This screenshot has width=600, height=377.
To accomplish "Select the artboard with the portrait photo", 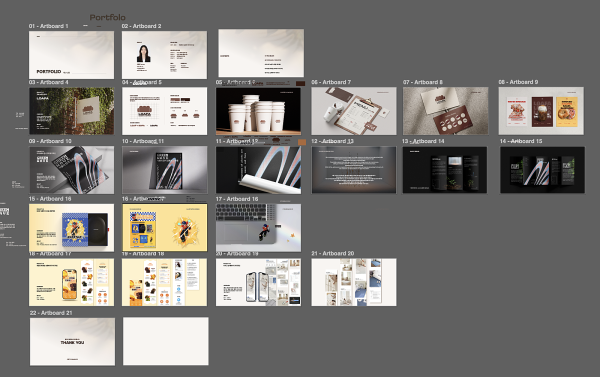I will 165,55.
